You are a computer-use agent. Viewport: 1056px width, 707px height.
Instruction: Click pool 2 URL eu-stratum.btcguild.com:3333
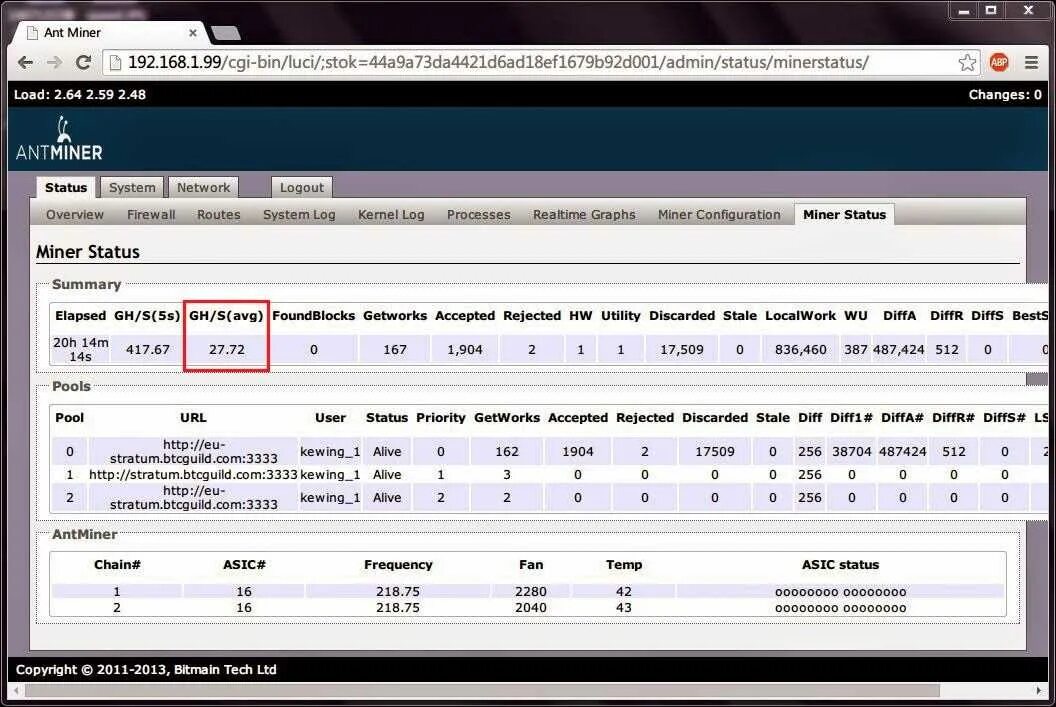(x=193, y=498)
